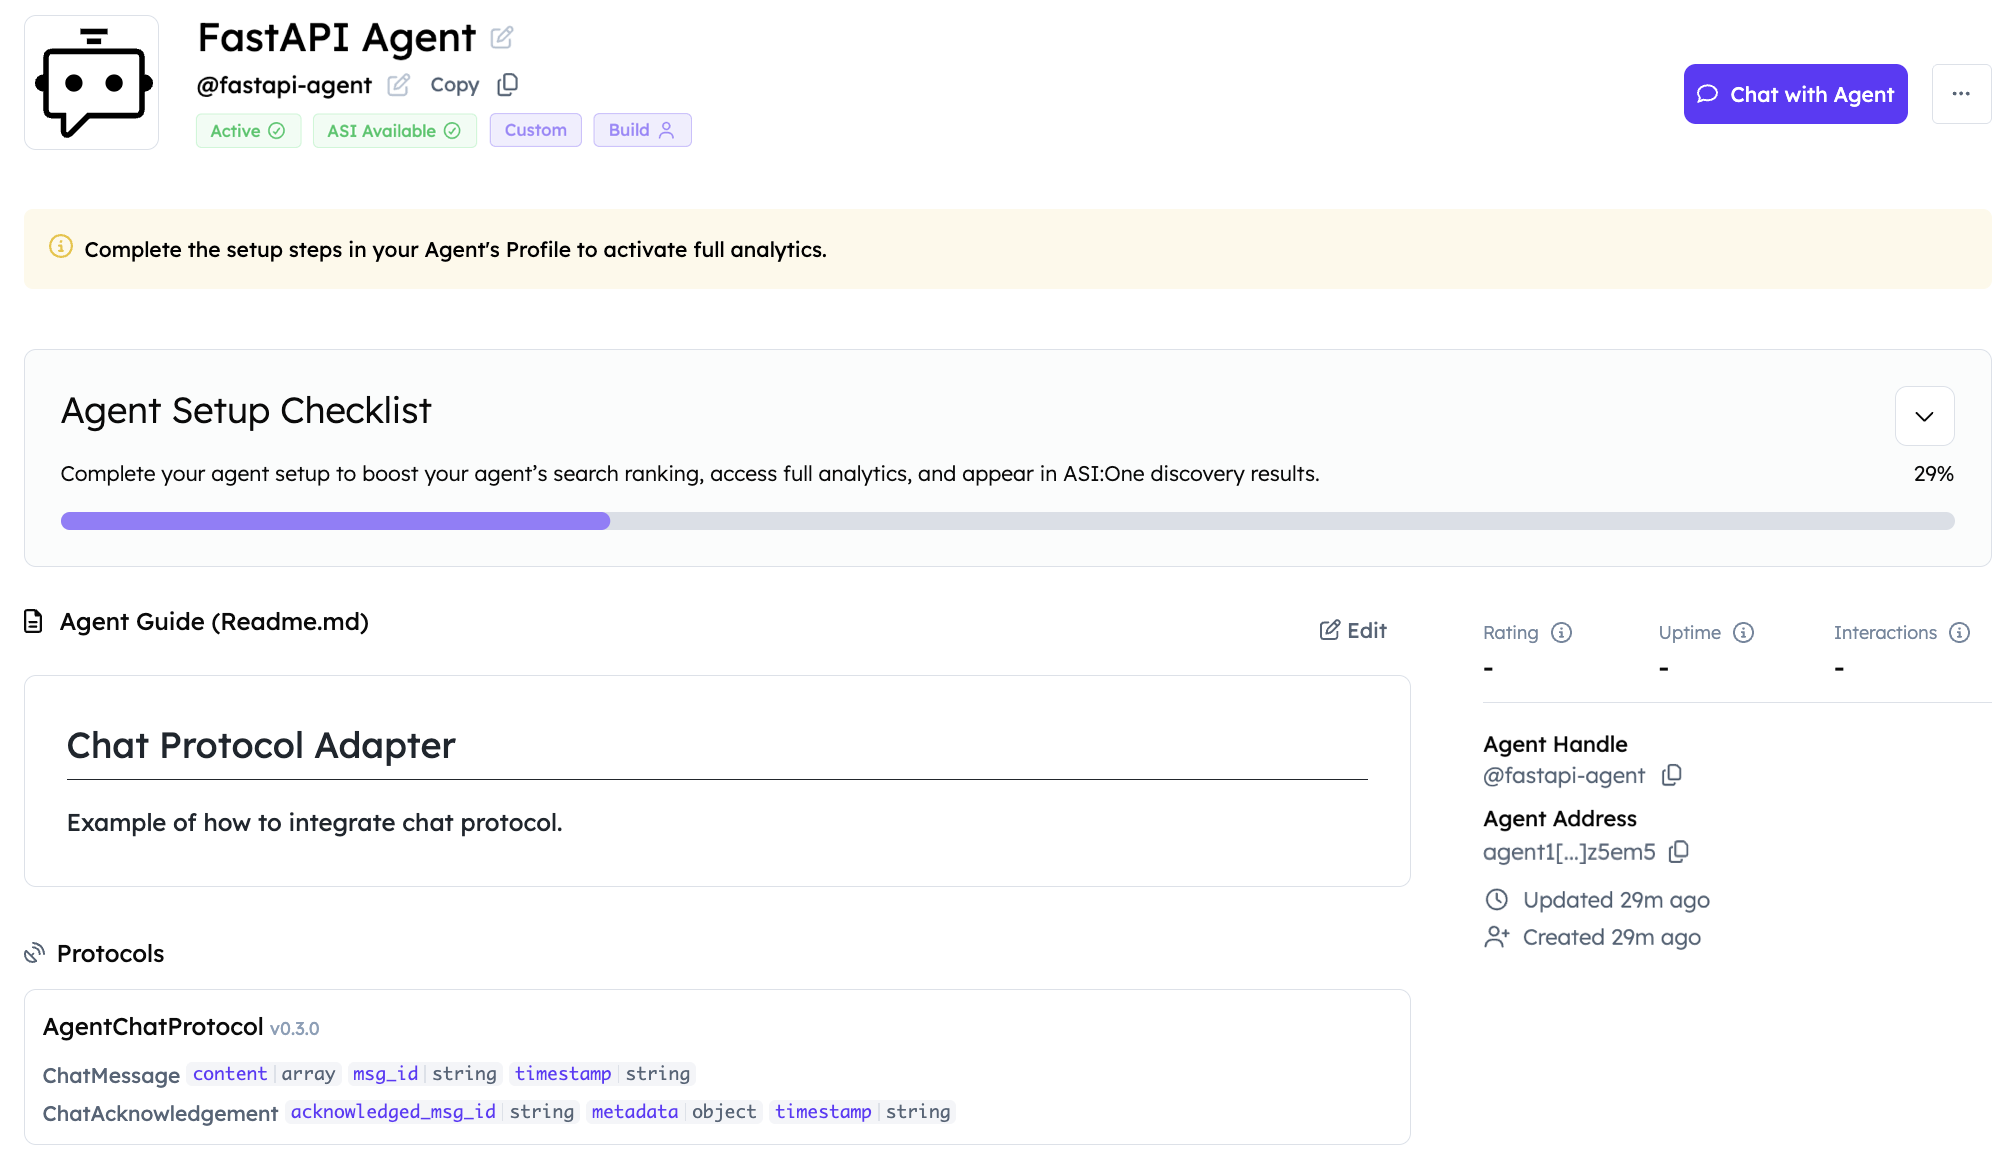The width and height of the screenshot is (2013, 1175).
Task: Copy Agent Handle in sidebar
Action: [x=1671, y=776]
